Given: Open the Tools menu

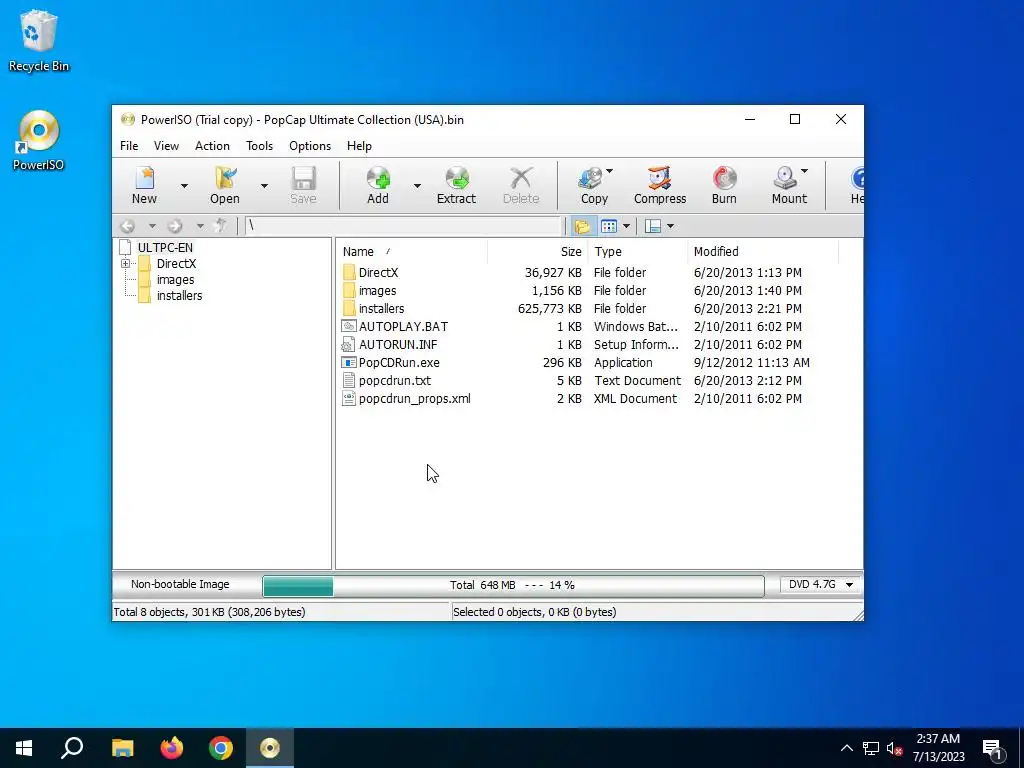Looking at the screenshot, I should point(259,146).
